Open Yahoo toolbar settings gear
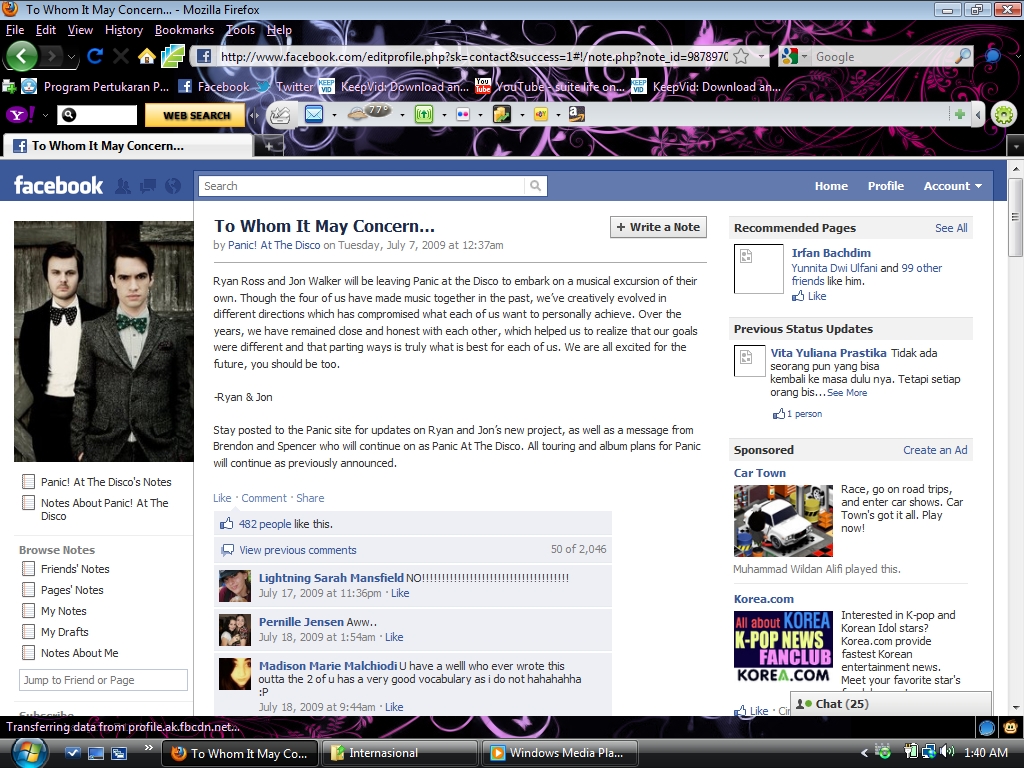 [x=1004, y=115]
